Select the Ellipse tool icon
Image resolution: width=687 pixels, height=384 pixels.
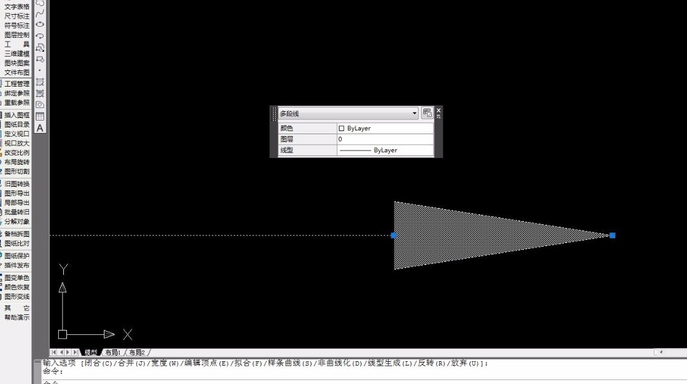(x=40, y=25)
